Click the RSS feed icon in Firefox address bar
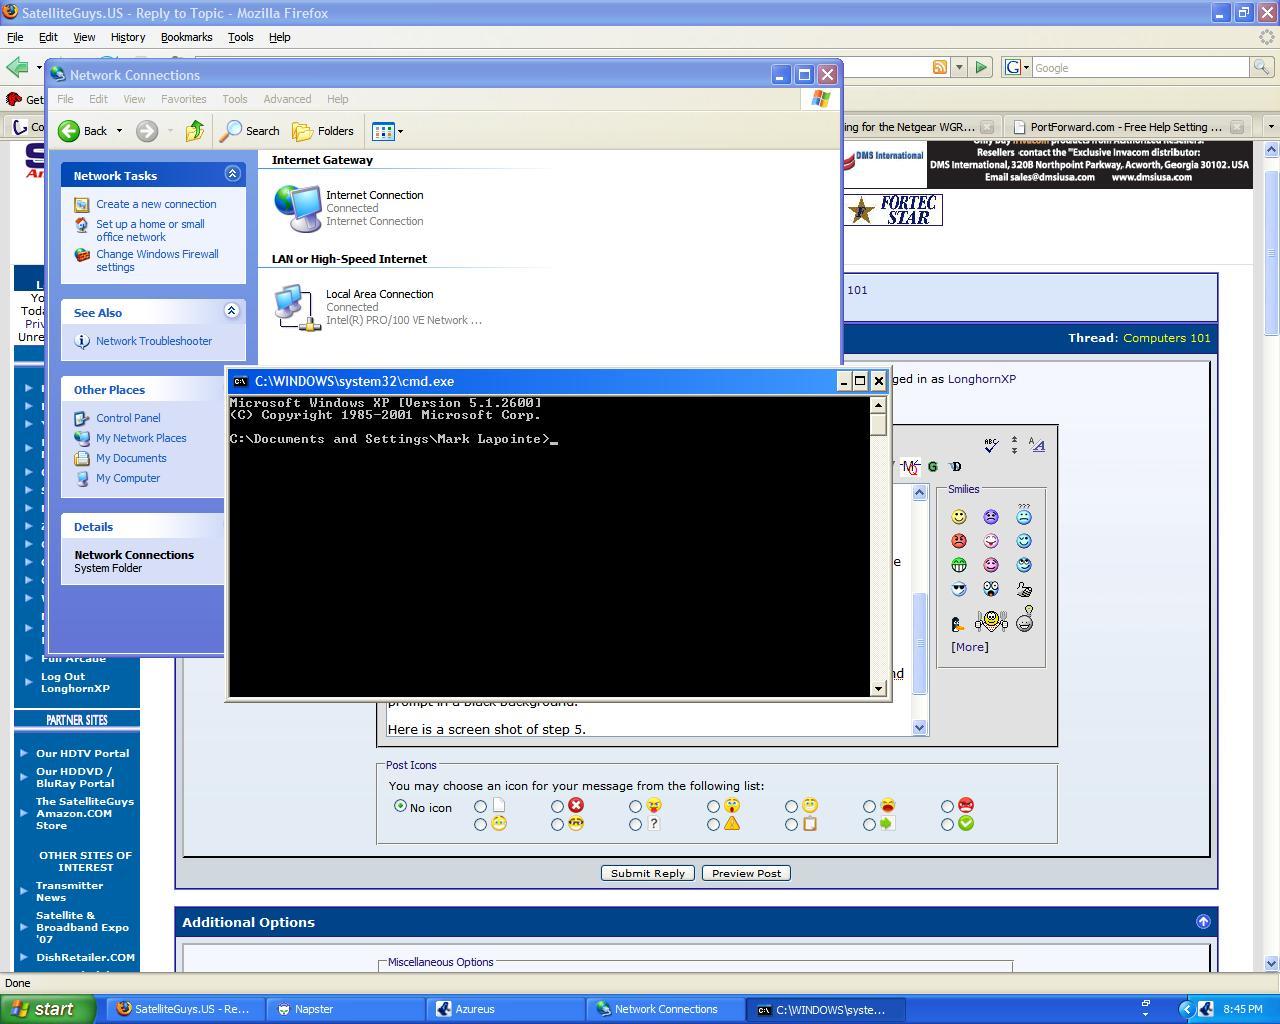Image resolution: width=1280 pixels, height=1024 pixels. (940, 67)
